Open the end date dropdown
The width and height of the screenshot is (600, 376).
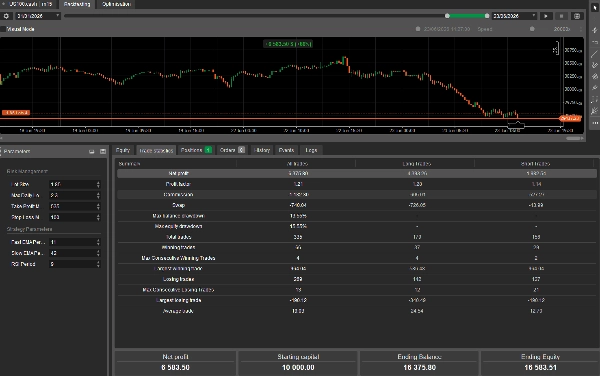(x=534, y=16)
